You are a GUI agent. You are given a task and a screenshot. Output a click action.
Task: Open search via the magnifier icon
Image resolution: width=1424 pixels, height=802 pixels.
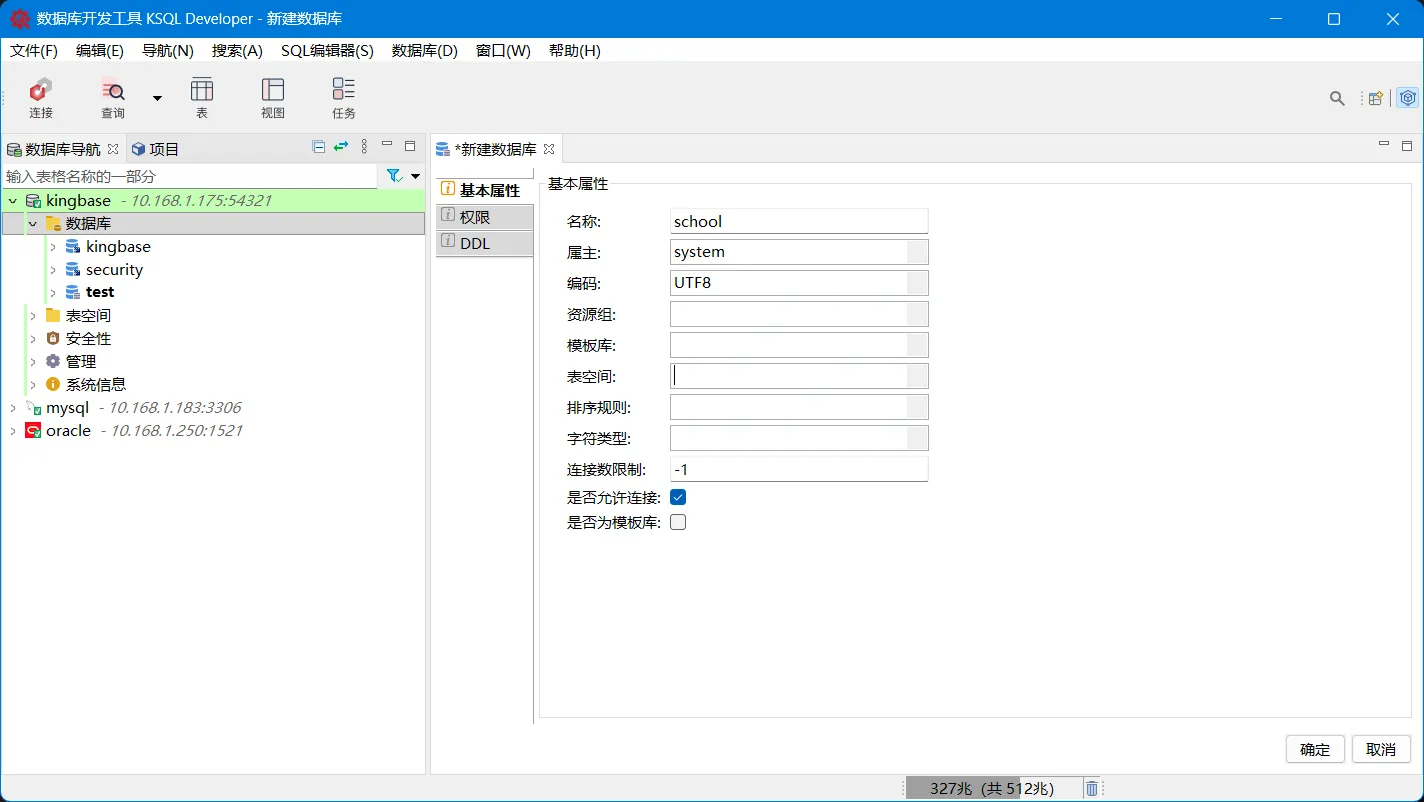(1337, 98)
